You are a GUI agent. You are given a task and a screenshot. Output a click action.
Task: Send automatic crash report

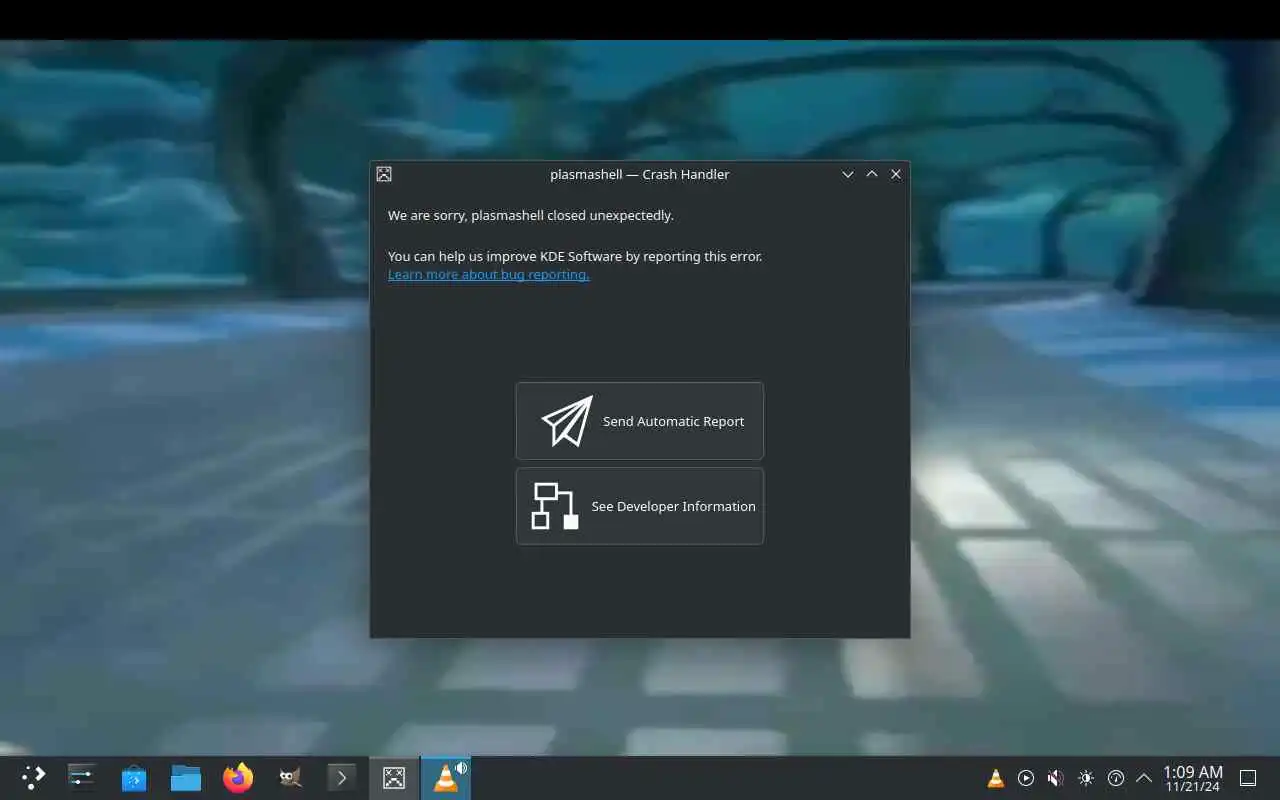point(640,421)
